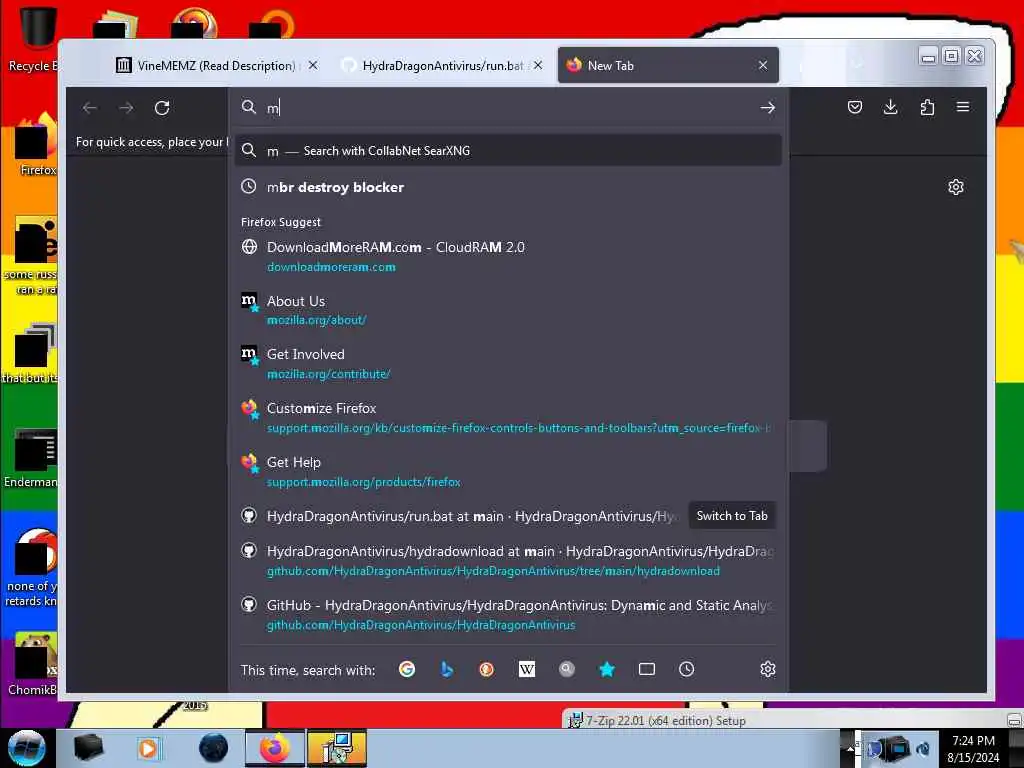Search this time with Google icon
Viewport: 1024px width, 768px height.
pos(407,669)
